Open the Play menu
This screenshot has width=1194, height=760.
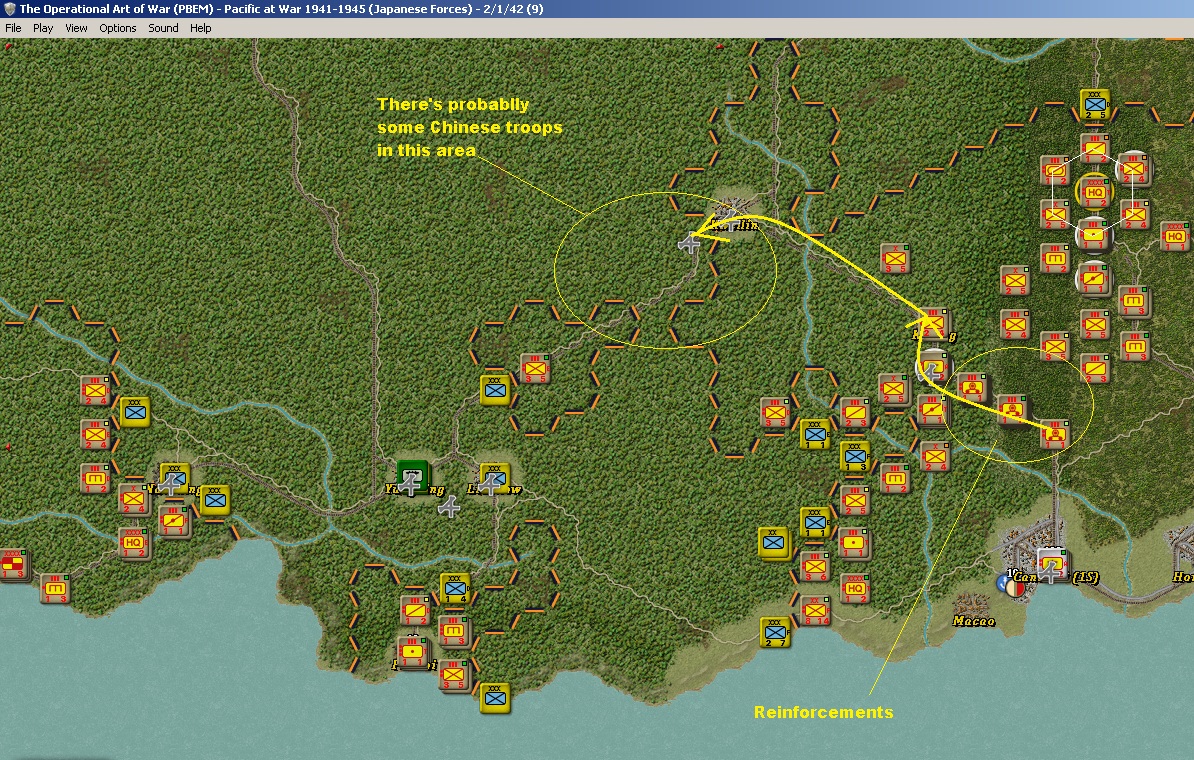pos(43,28)
